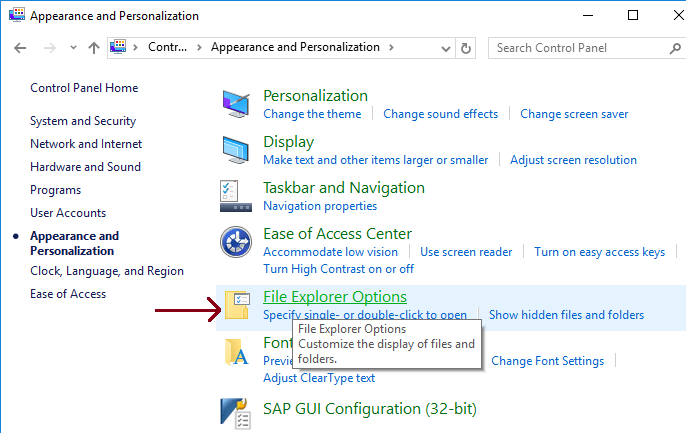
Task: Expand chevron before Contr... breadcrumb
Action: click(135, 47)
